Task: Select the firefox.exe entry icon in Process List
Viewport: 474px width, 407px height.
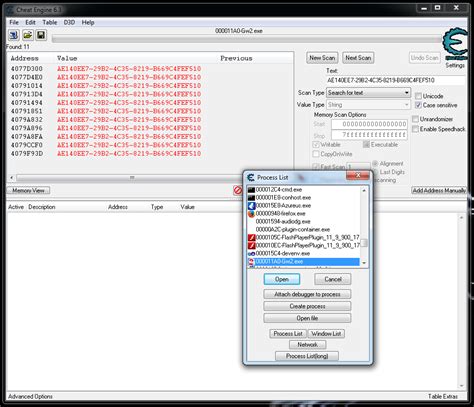Action: (251, 214)
